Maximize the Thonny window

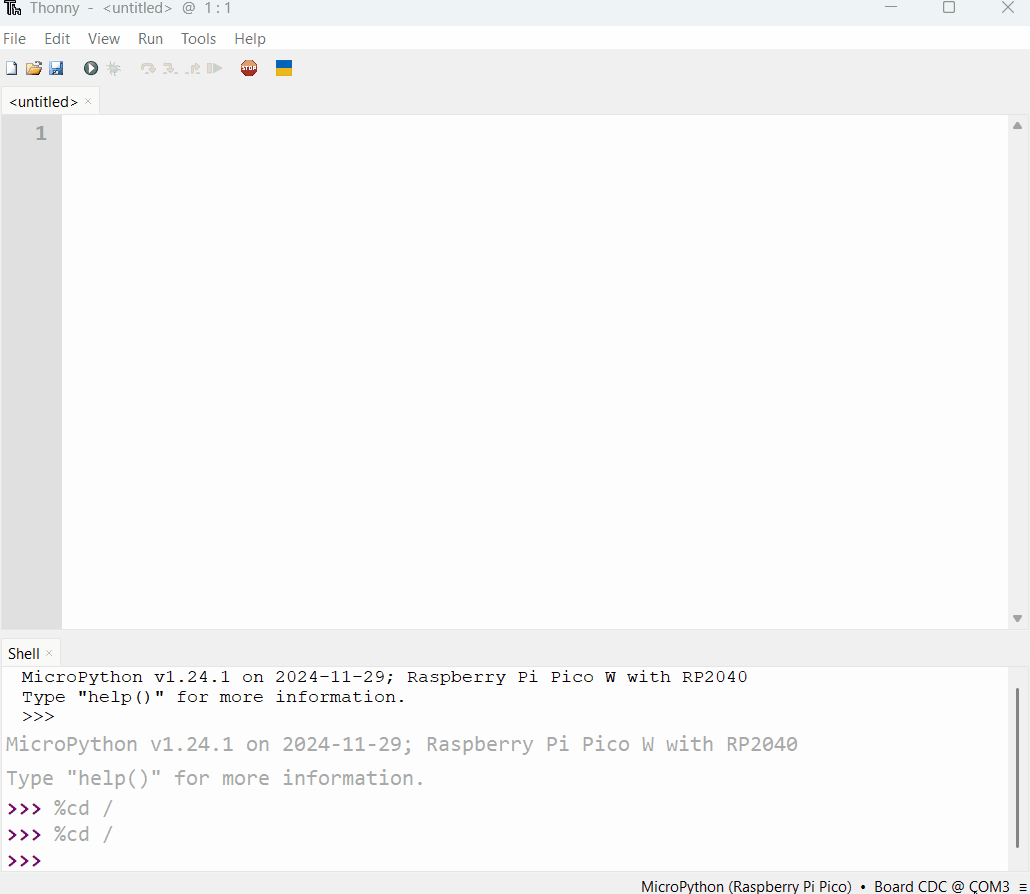point(949,7)
